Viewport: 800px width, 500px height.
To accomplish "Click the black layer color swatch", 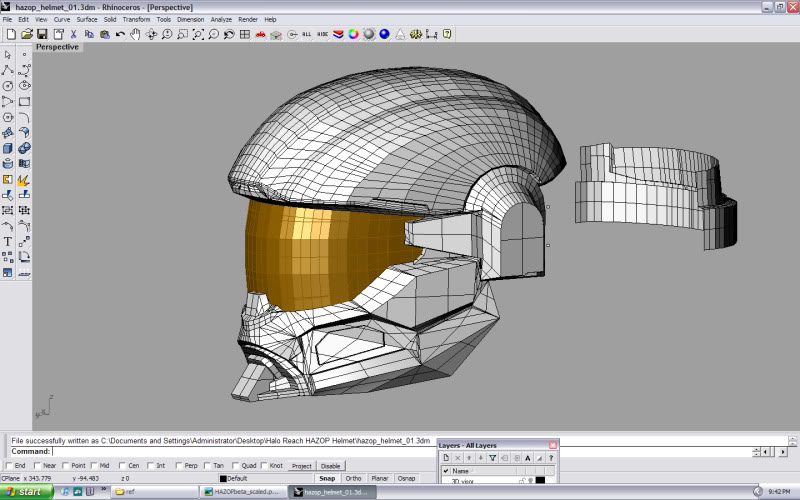I will click(540, 481).
